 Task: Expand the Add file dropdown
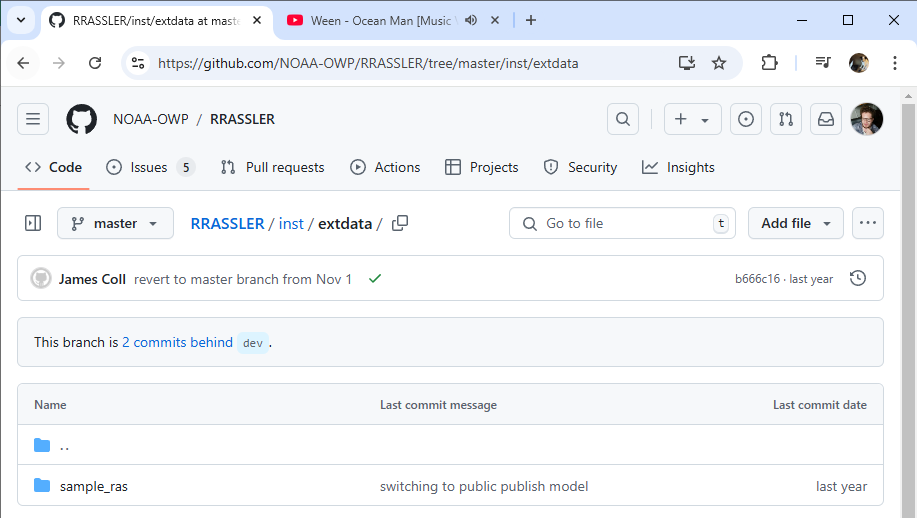click(795, 223)
